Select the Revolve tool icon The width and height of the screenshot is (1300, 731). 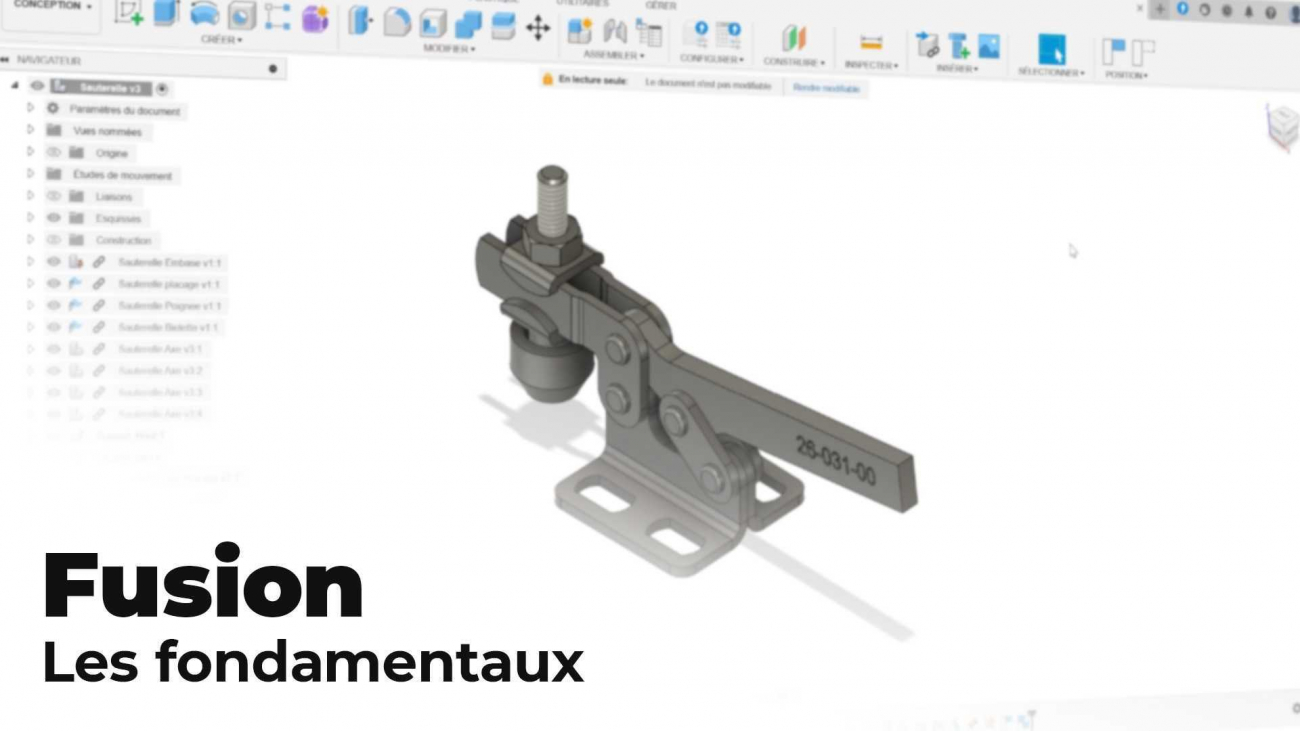tap(204, 14)
